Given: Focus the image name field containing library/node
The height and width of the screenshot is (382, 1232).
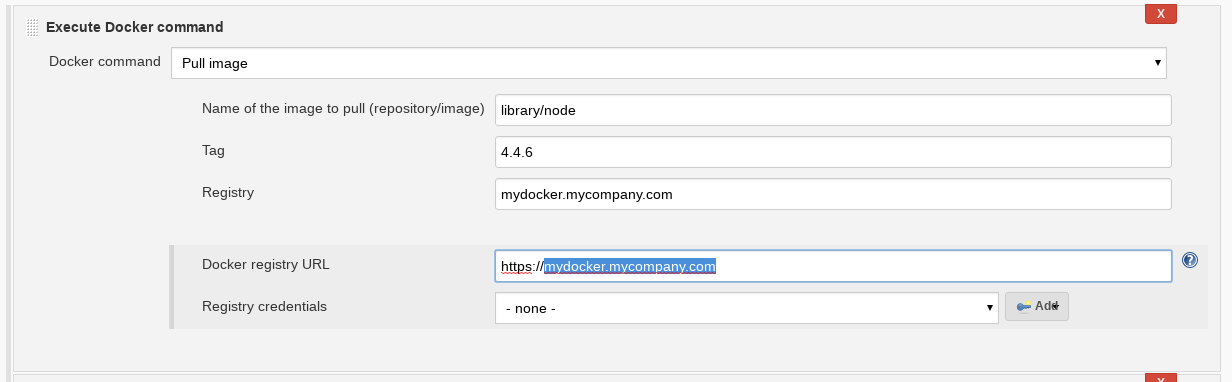Looking at the screenshot, I should click(833, 110).
